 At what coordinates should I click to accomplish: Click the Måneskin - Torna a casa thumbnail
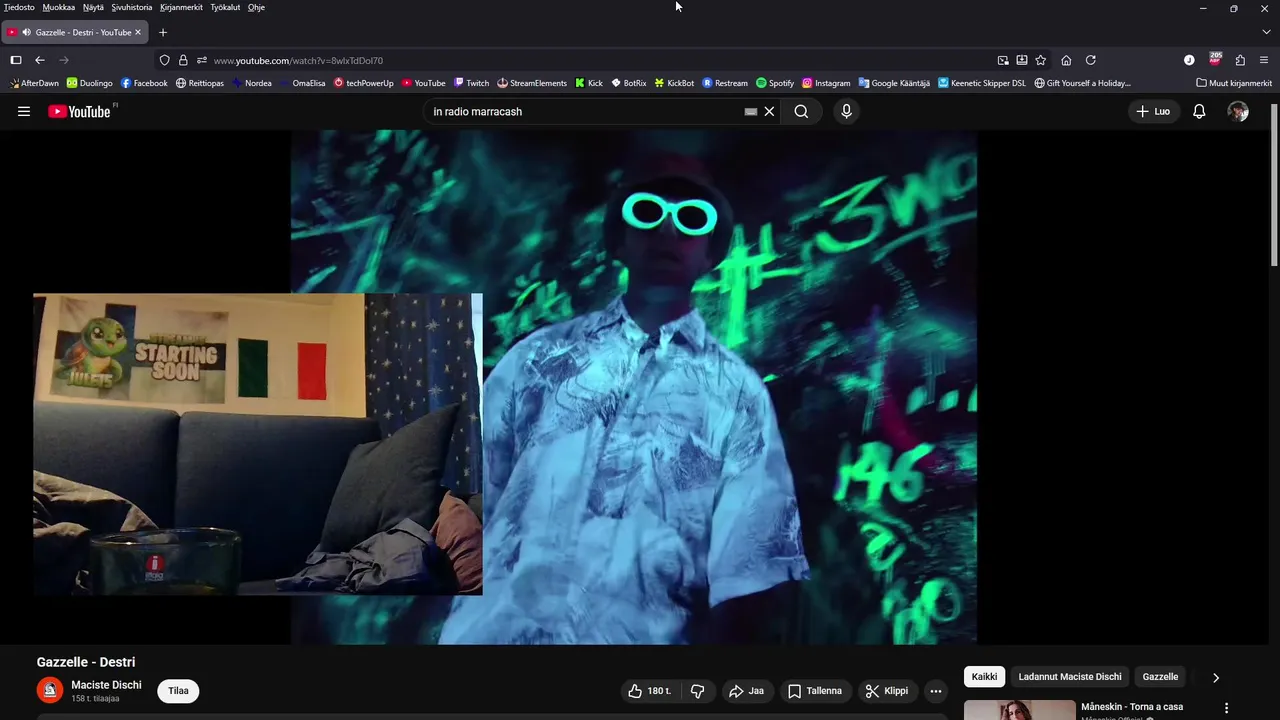click(1019, 710)
